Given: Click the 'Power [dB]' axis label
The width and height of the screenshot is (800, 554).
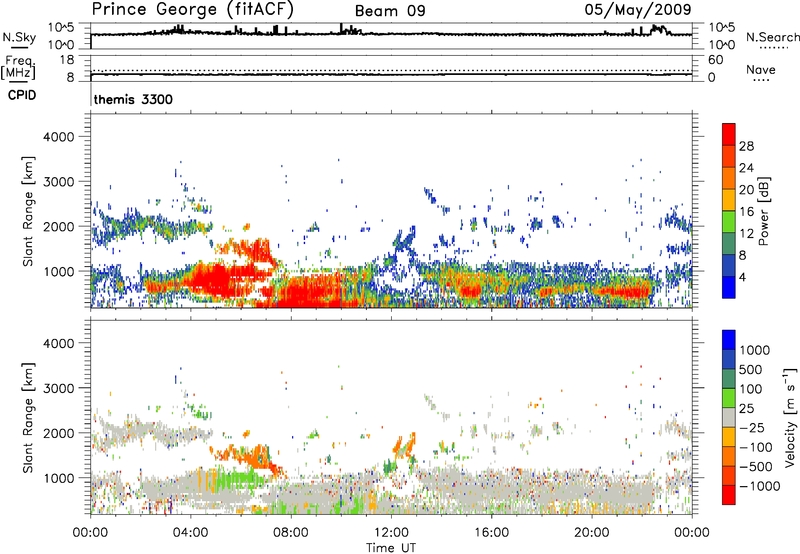Looking at the screenshot, I should pos(763,211).
